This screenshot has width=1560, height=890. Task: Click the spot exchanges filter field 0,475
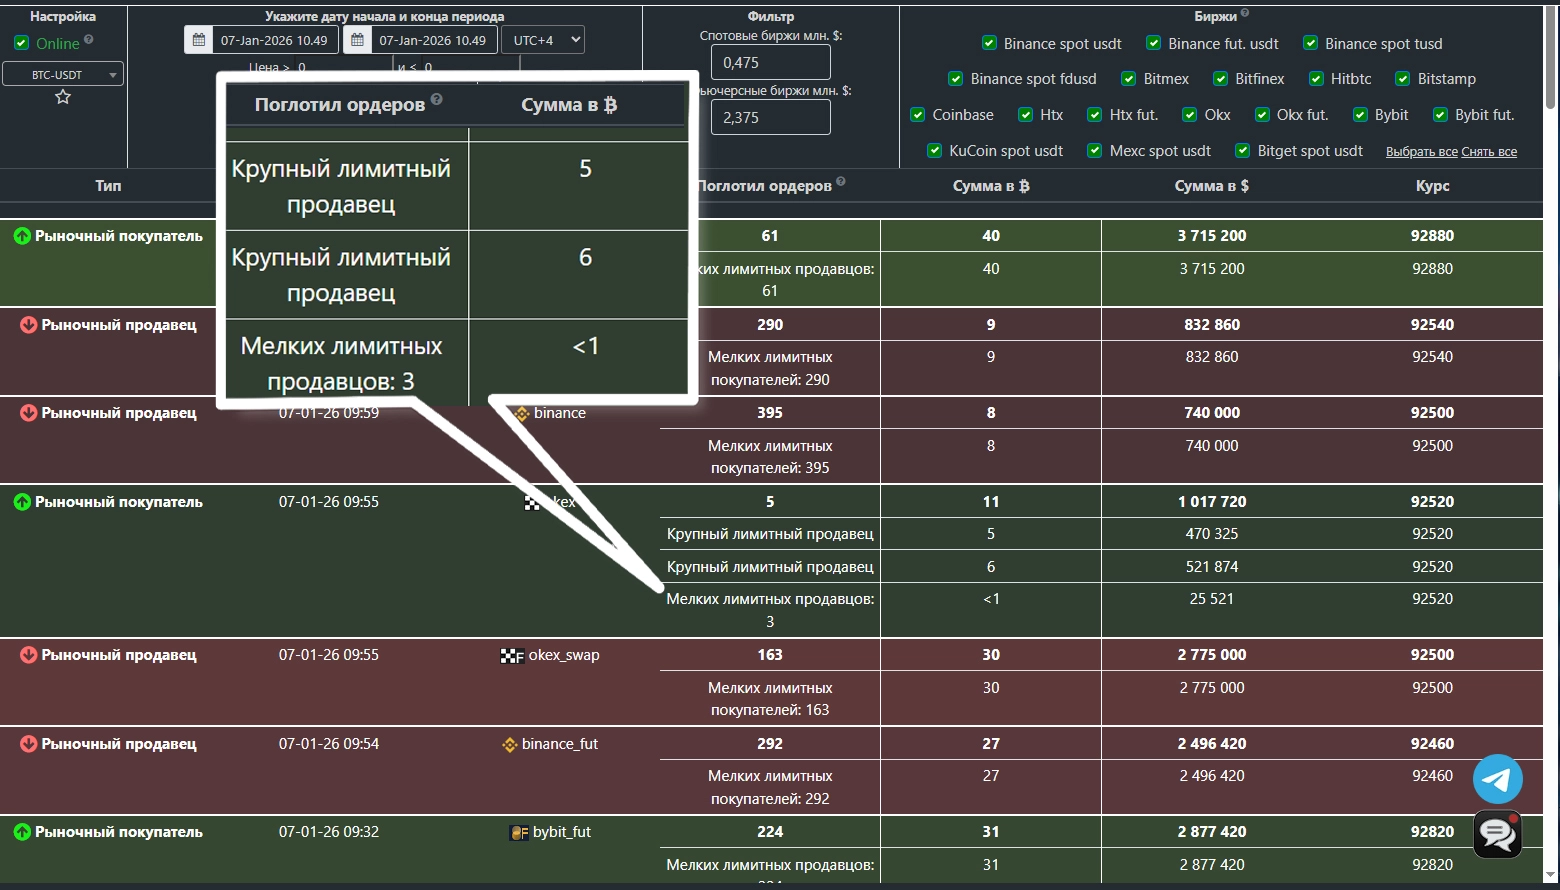click(x=770, y=62)
